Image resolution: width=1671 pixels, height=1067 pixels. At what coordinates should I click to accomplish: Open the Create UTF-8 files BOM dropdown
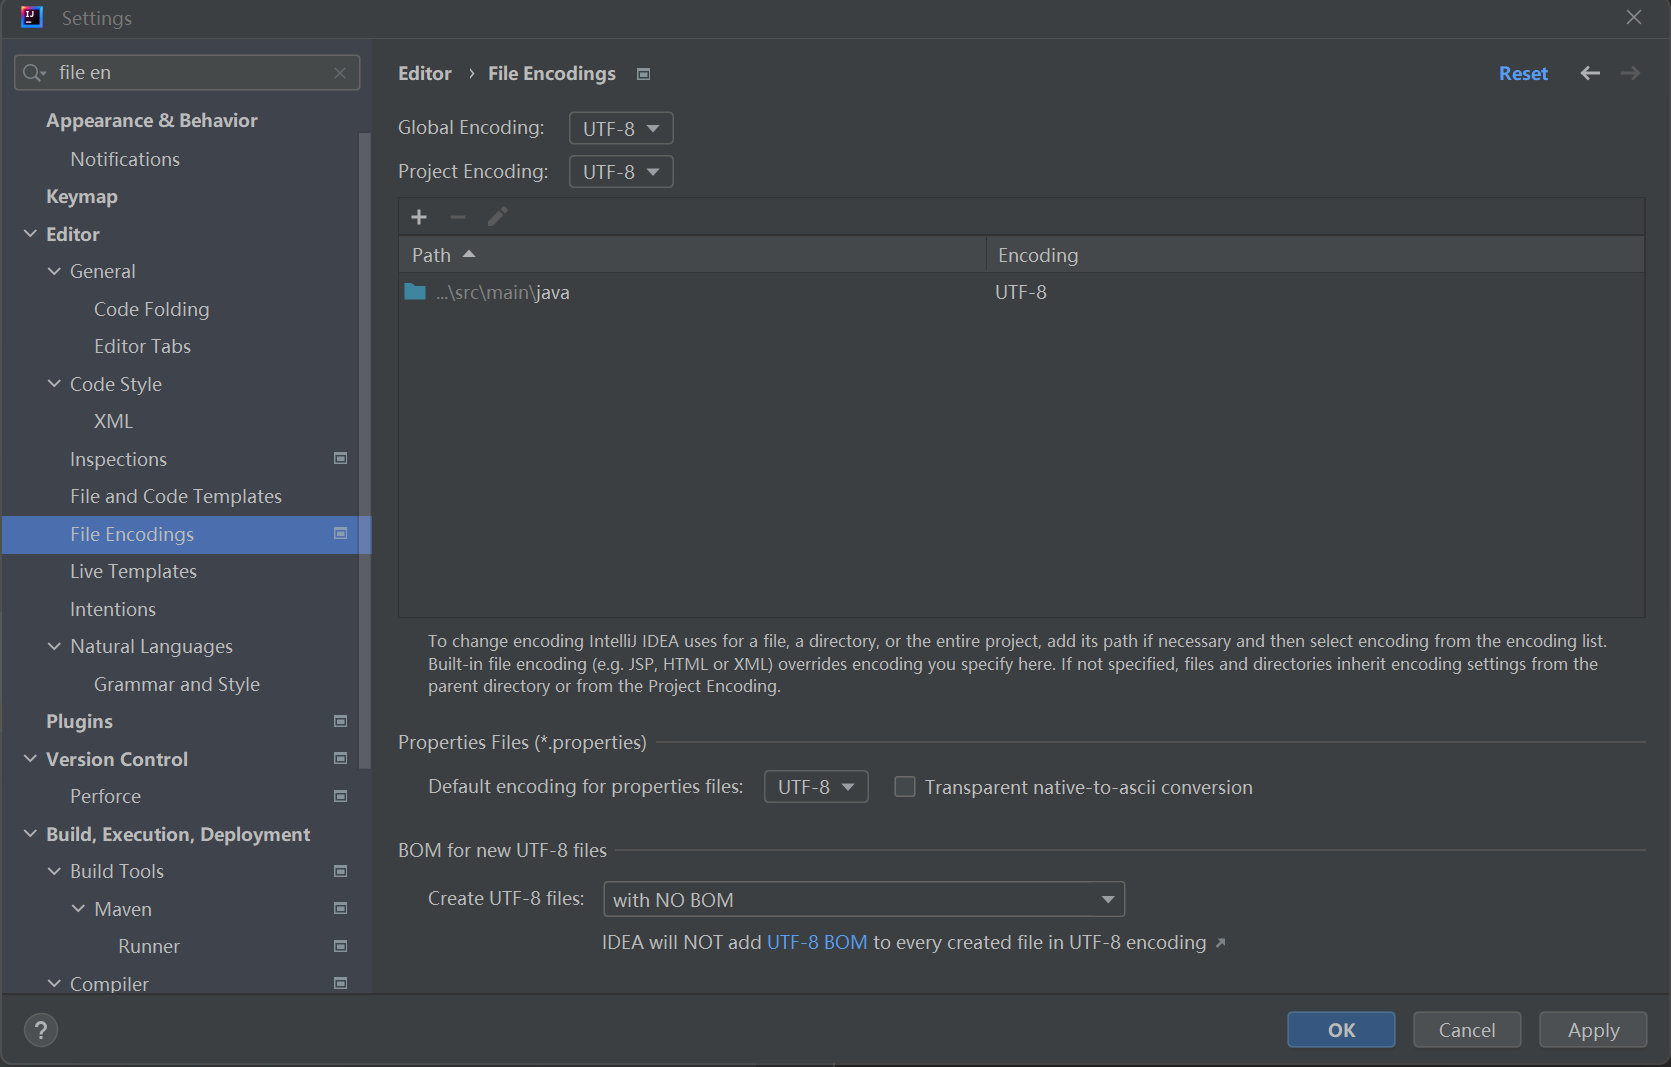tap(864, 899)
